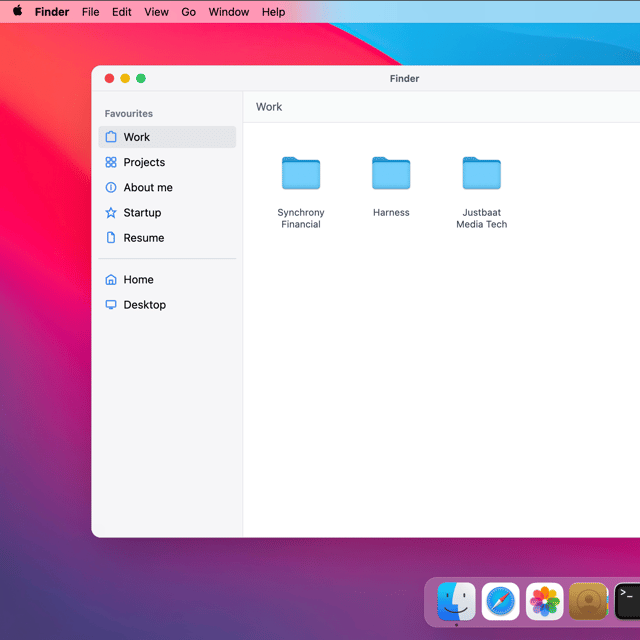Image resolution: width=640 pixels, height=640 pixels.
Task: Click the Synchrony Financial folder name
Action: pos(301,218)
